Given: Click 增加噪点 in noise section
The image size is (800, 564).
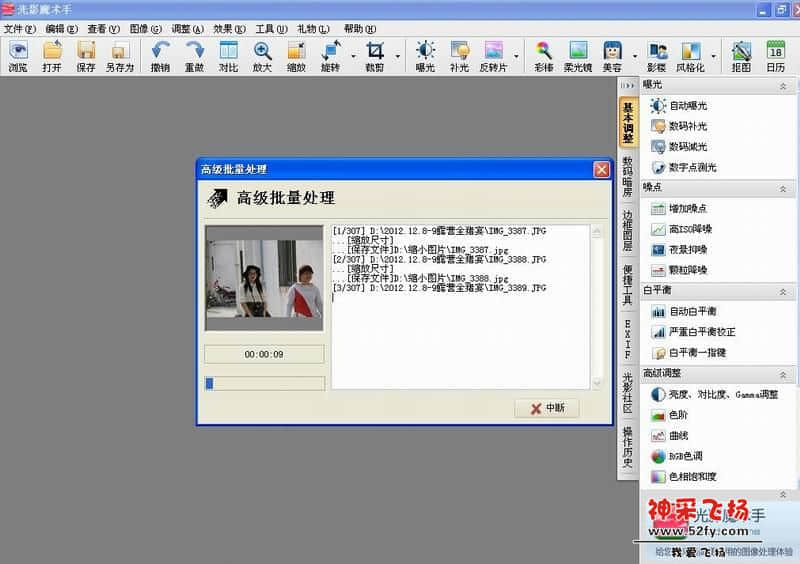Looking at the screenshot, I should 678,208.
